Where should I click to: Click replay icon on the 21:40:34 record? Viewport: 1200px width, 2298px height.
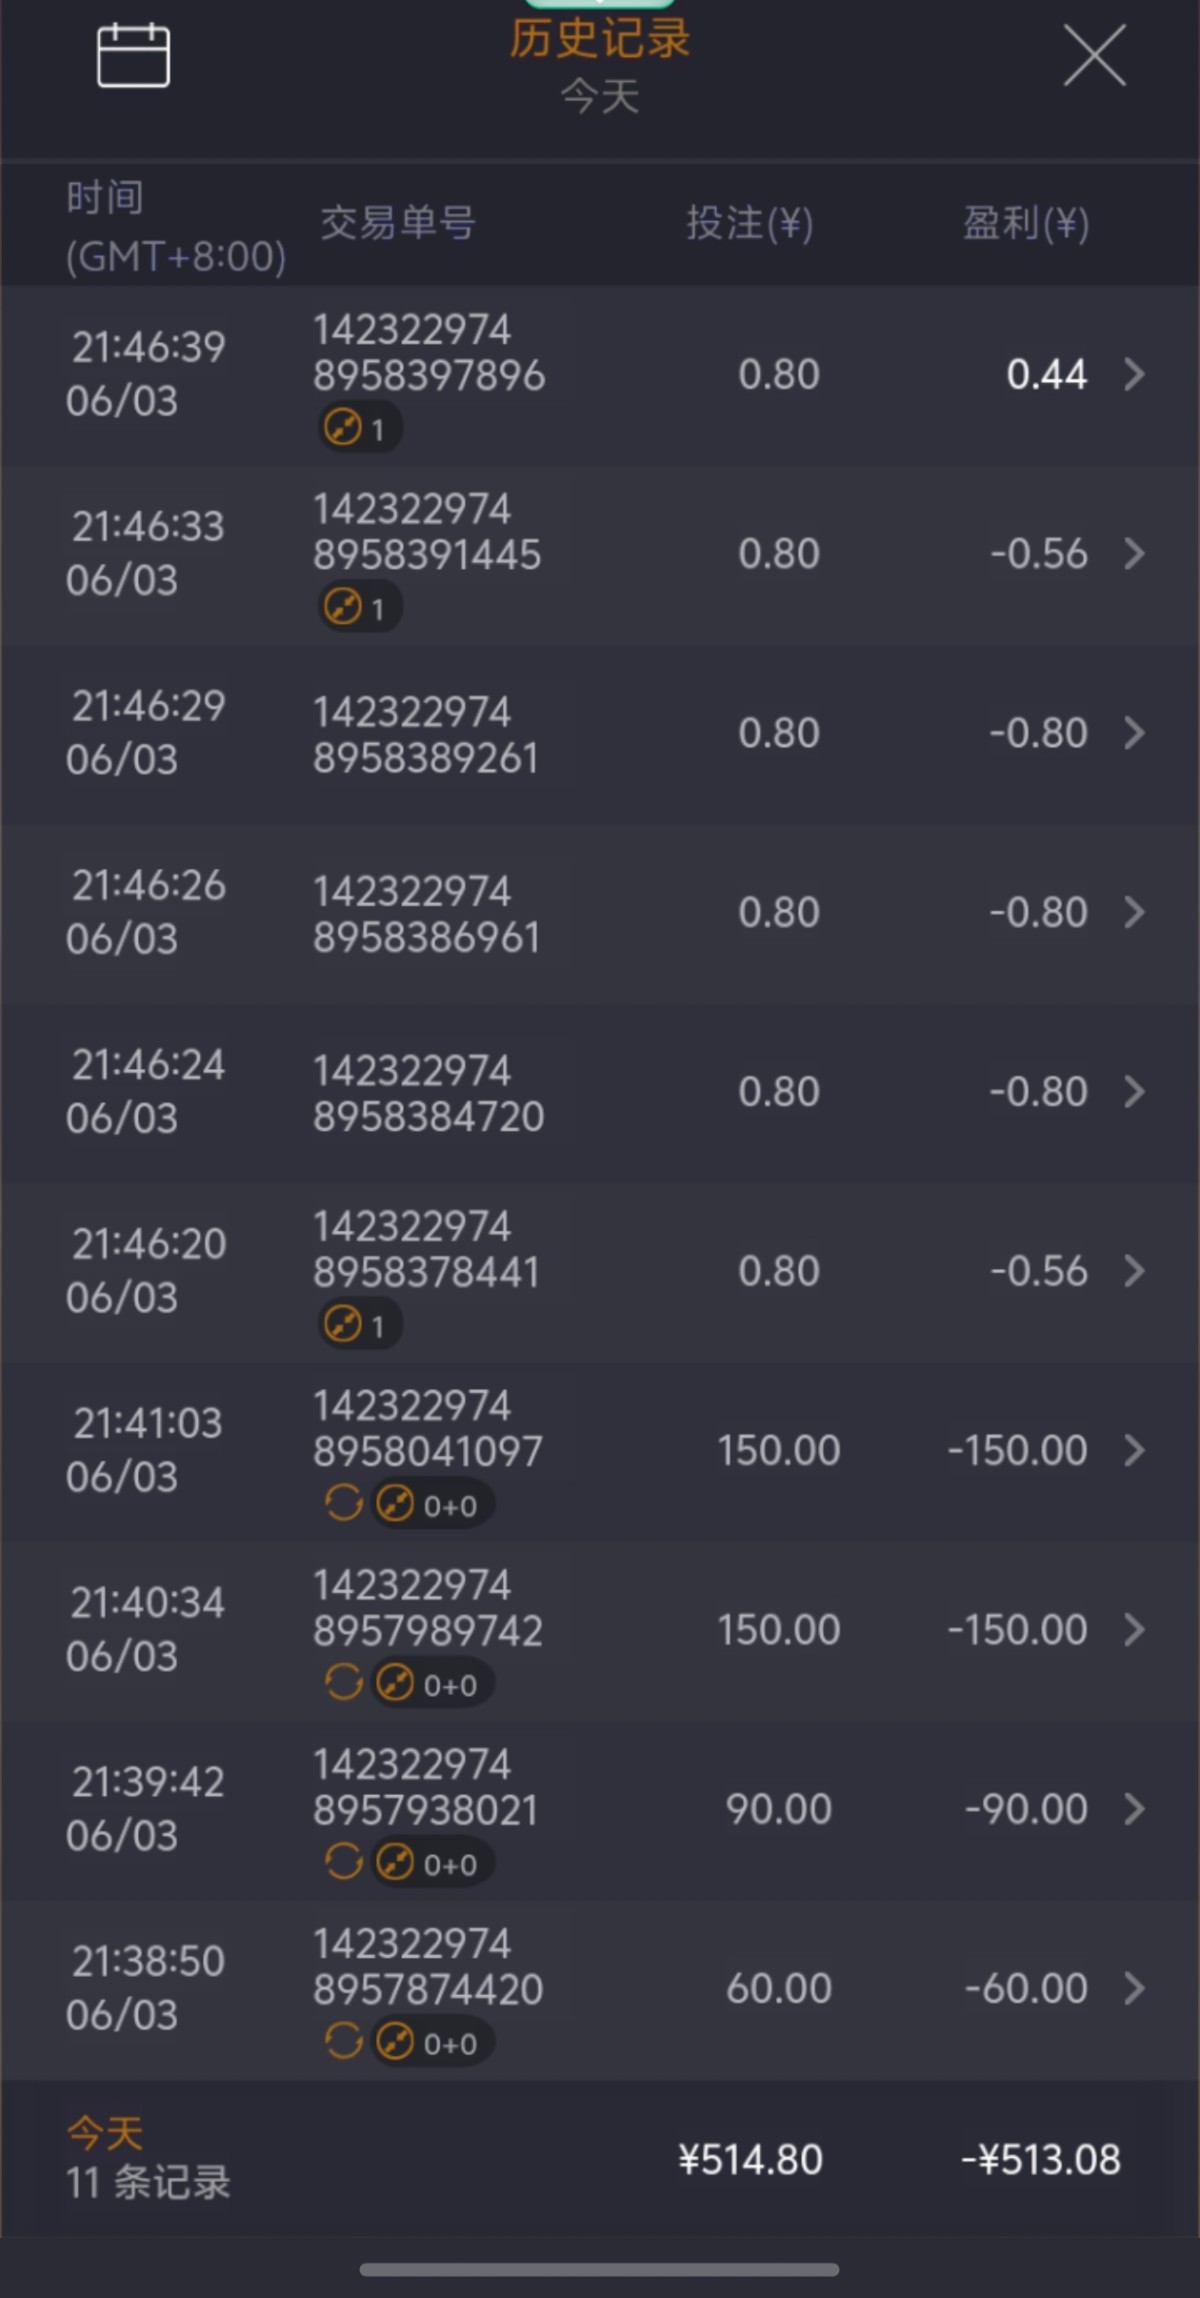(x=343, y=1682)
